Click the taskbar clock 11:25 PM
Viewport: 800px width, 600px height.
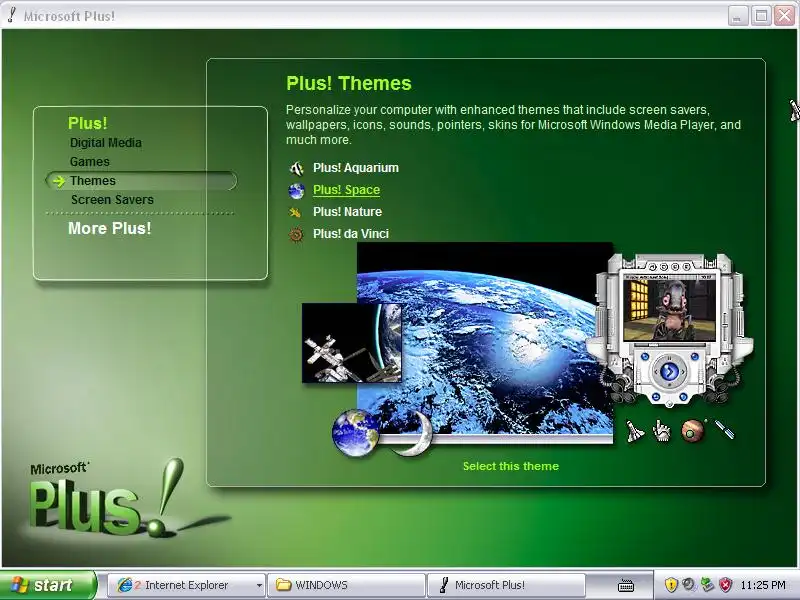coord(763,585)
